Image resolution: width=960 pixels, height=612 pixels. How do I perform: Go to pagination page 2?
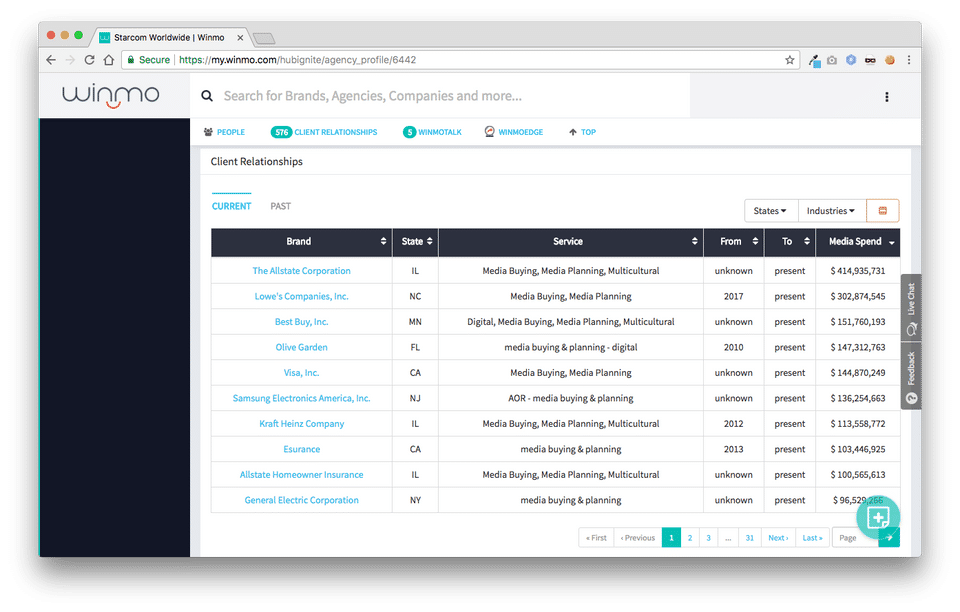pos(690,537)
